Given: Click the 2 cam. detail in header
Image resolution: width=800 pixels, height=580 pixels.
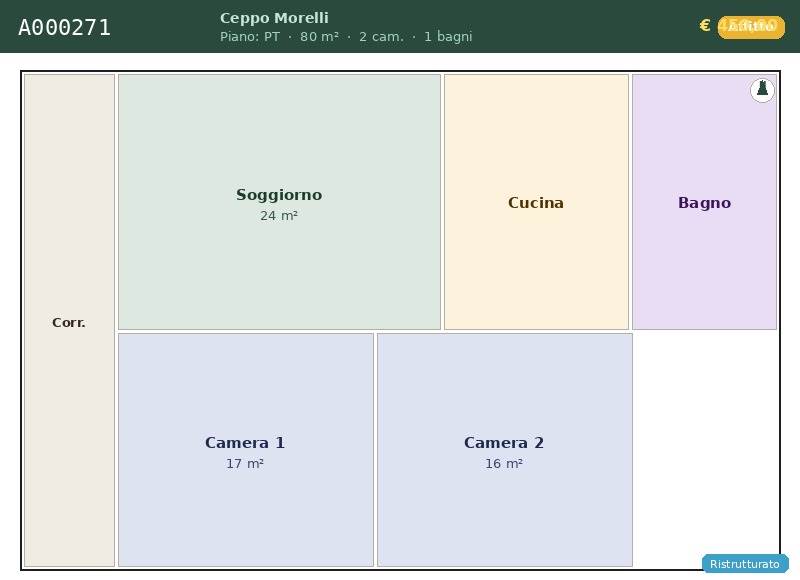Looking at the screenshot, I should point(381,37).
